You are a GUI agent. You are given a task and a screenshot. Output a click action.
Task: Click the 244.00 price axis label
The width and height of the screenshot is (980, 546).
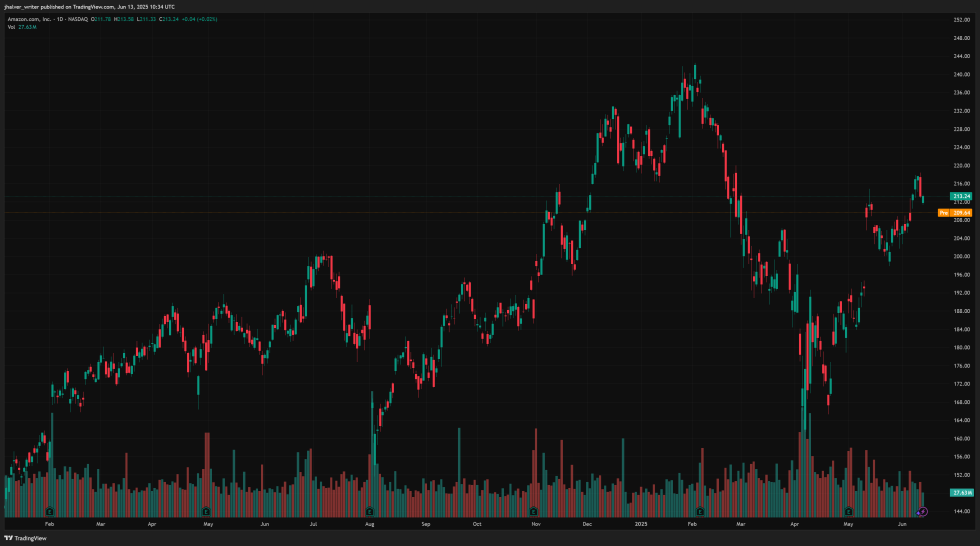click(961, 56)
